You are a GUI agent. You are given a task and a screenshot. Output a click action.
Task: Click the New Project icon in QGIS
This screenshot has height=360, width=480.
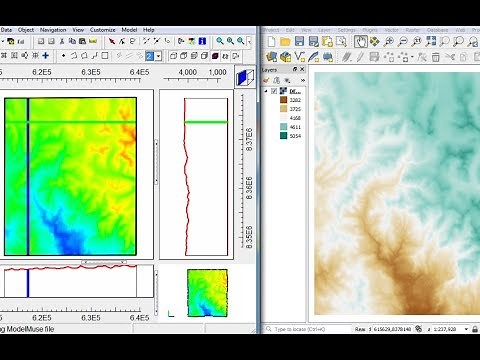(x=271, y=42)
